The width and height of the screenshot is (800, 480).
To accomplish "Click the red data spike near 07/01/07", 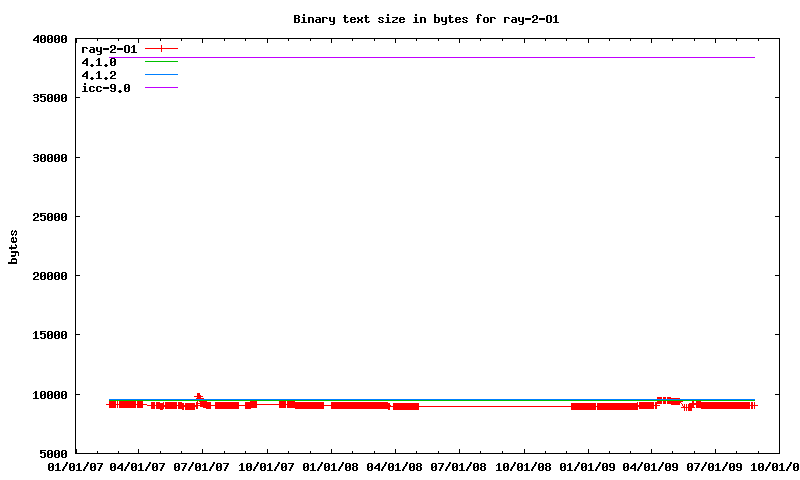I will [x=198, y=396].
